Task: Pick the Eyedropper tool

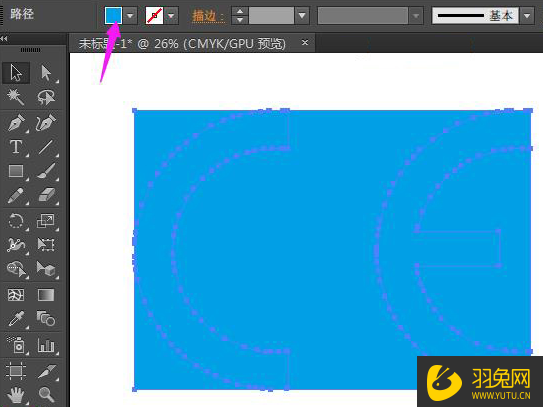Action: [x=16, y=319]
